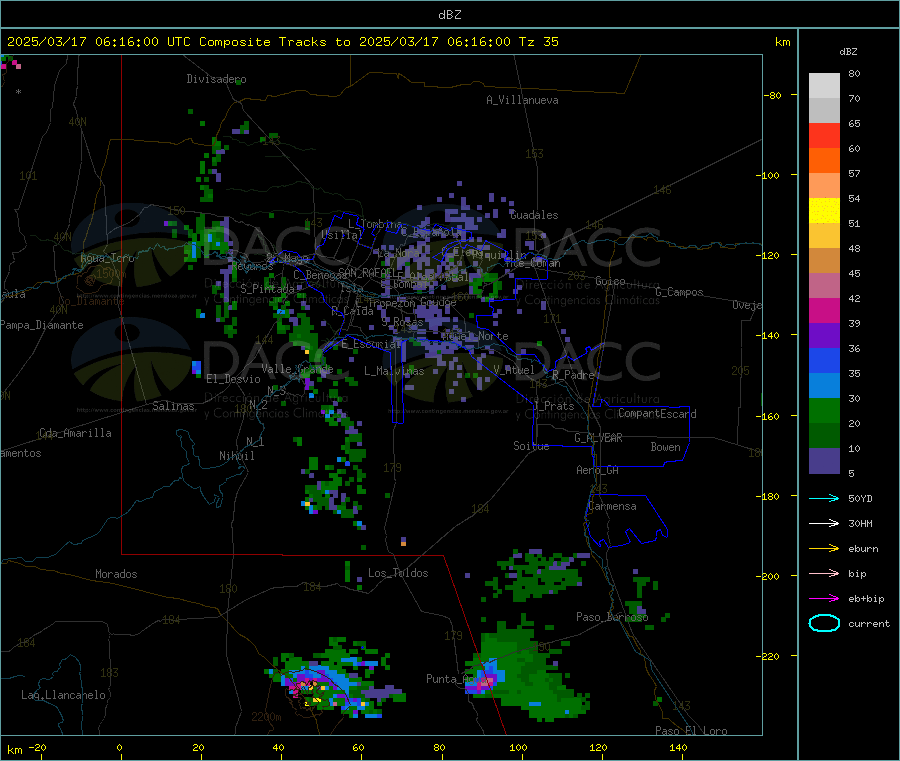
Task: Click the 'G_ALVEAR' map label
Action: pyautogui.click(x=598, y=438)
